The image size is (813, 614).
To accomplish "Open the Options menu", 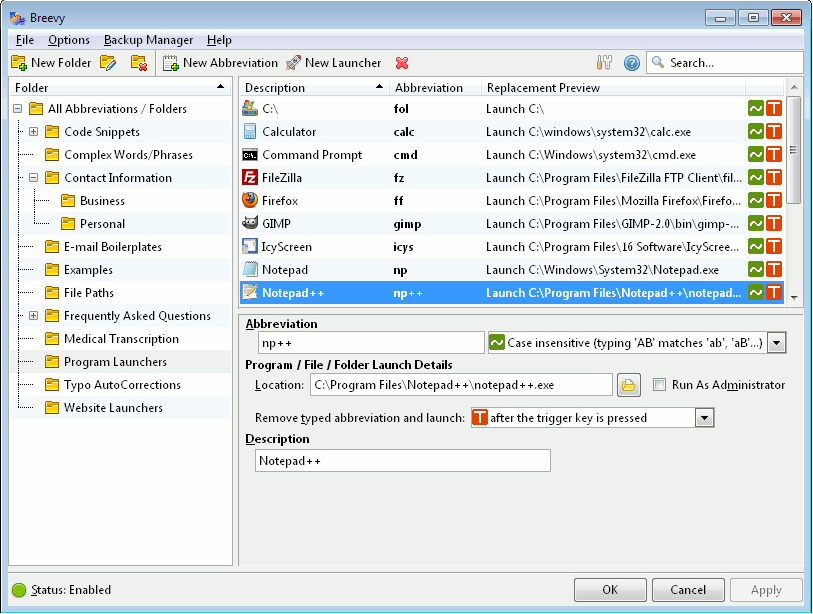I will click(68, 40).
